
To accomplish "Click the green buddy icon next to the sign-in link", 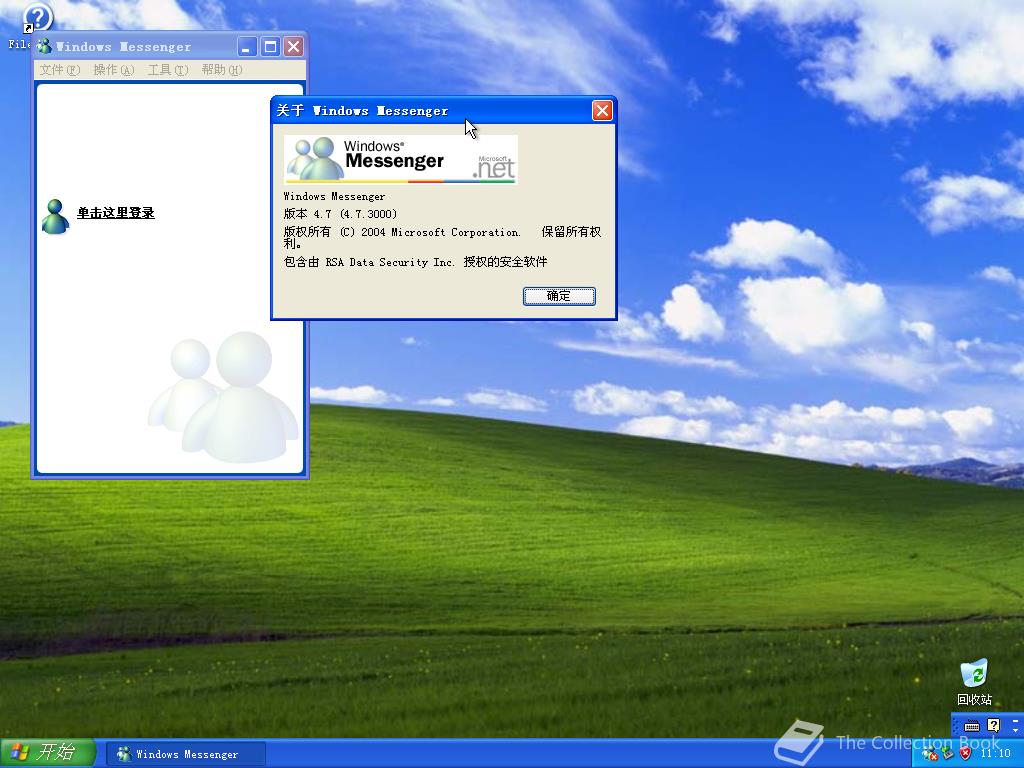I will 56,216.
